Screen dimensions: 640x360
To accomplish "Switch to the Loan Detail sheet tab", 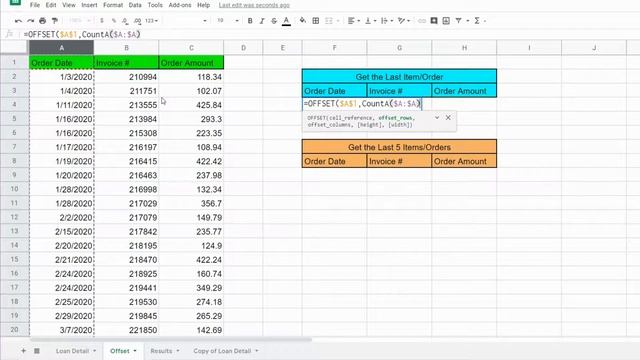I will tap(72, 351).
